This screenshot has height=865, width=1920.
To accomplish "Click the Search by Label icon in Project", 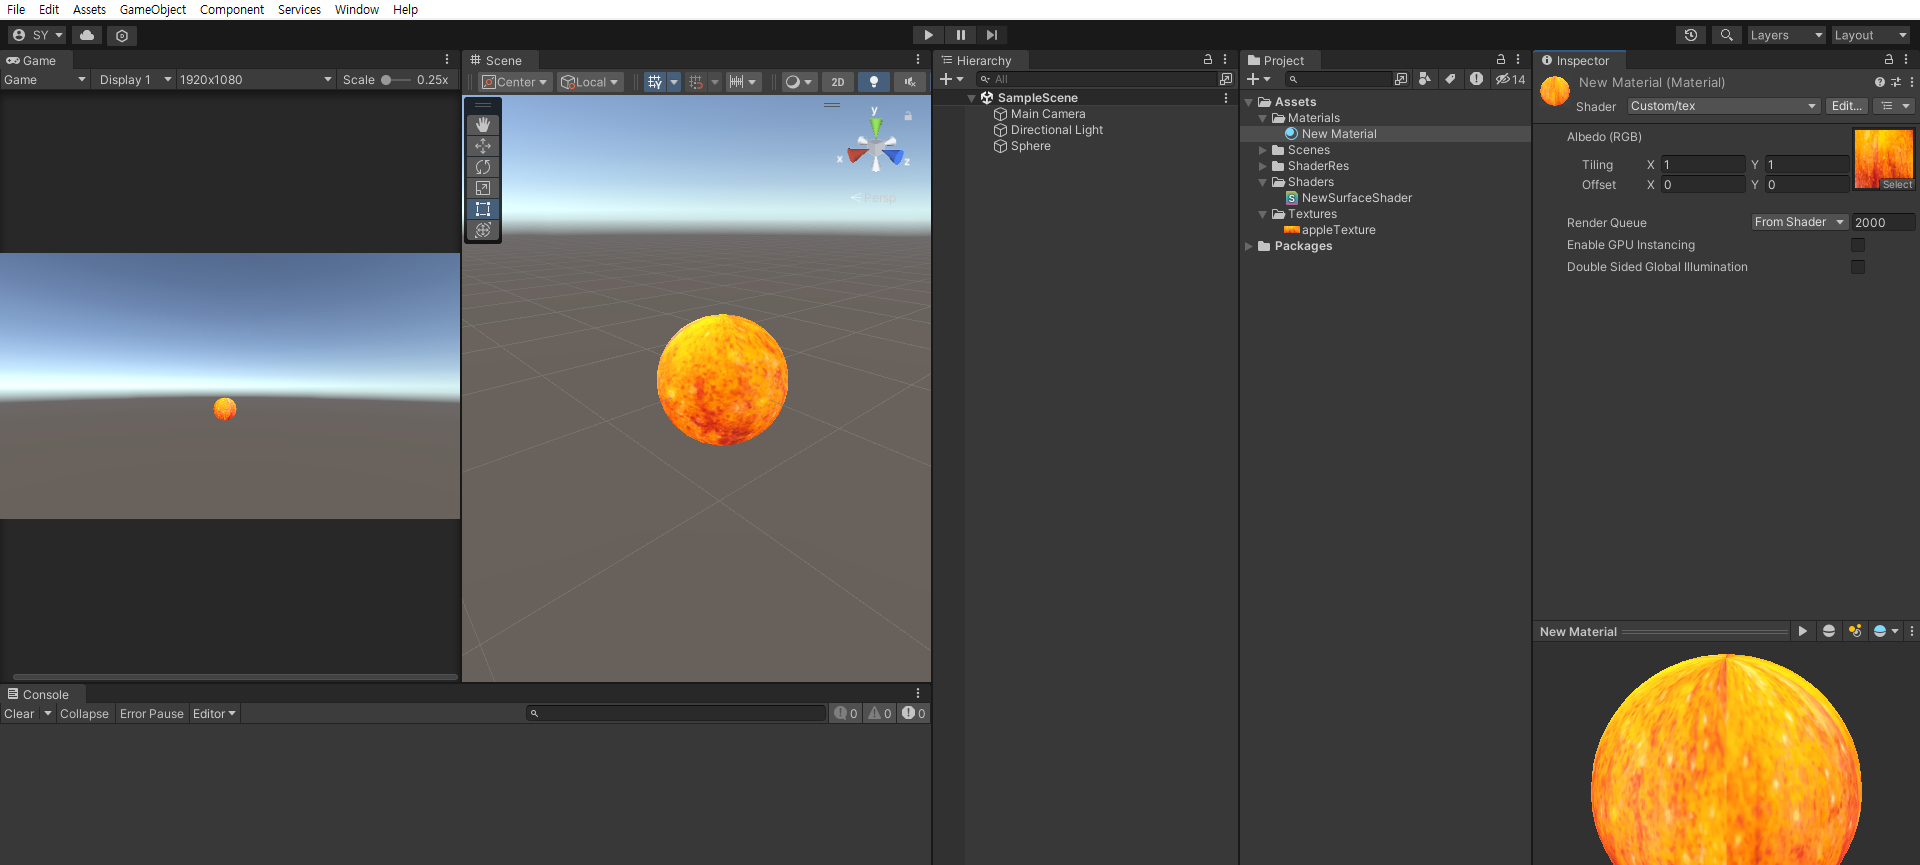I will (1450, 79).
